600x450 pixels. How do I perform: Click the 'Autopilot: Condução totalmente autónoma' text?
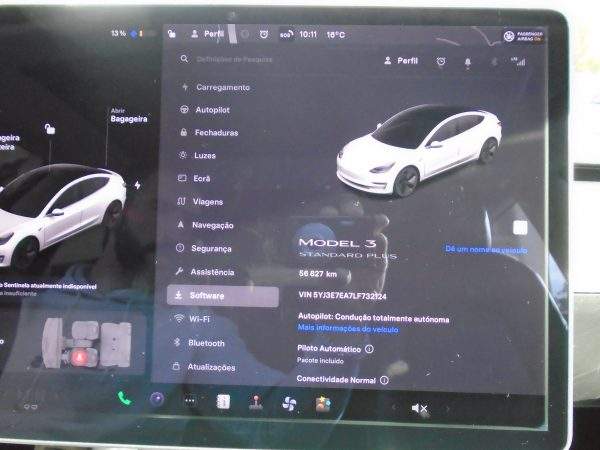coord(373,318)
